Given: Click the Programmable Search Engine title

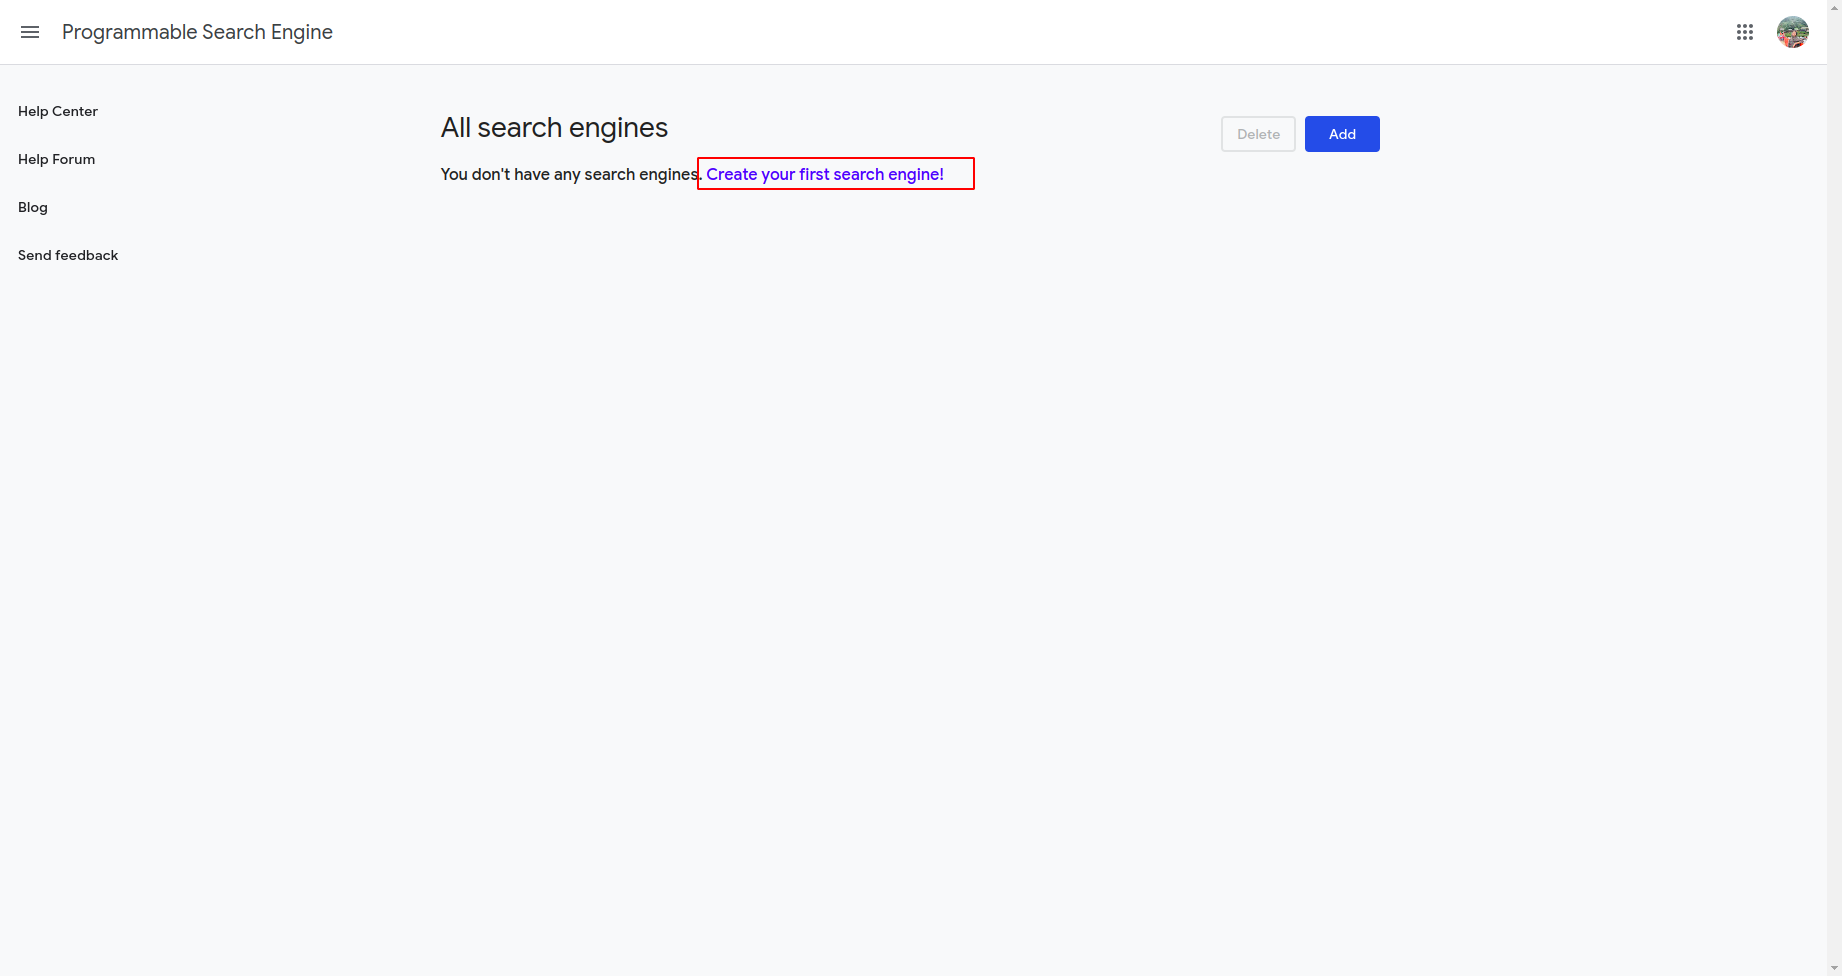Looking at the screenshot, I should coord(197,32).
